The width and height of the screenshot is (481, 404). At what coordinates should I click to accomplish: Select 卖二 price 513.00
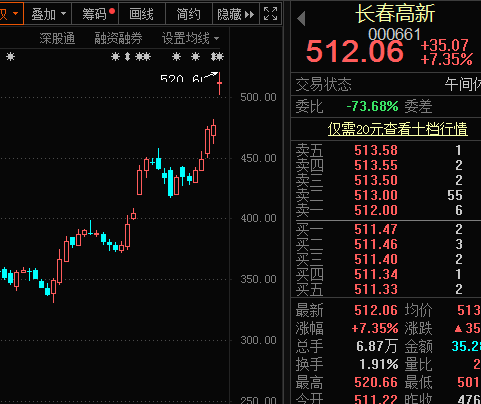point(376,195)
